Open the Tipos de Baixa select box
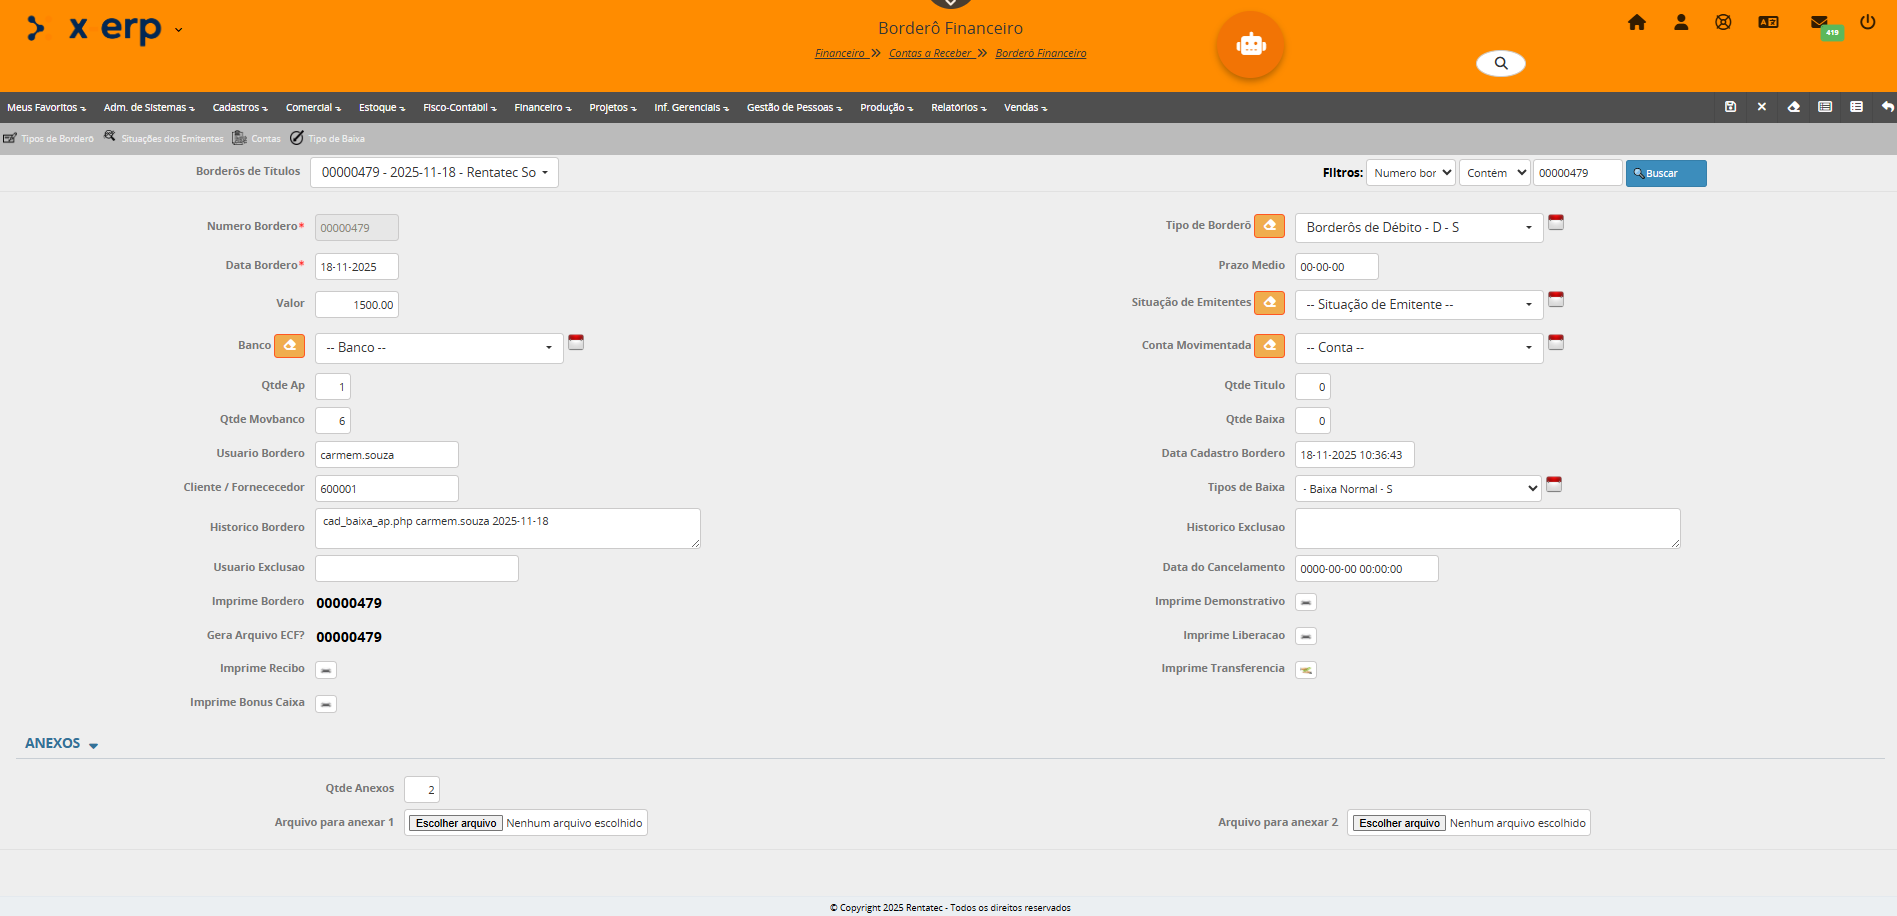The height and width of the screenshot is (916, 1897). click(x=1418, y=489)
